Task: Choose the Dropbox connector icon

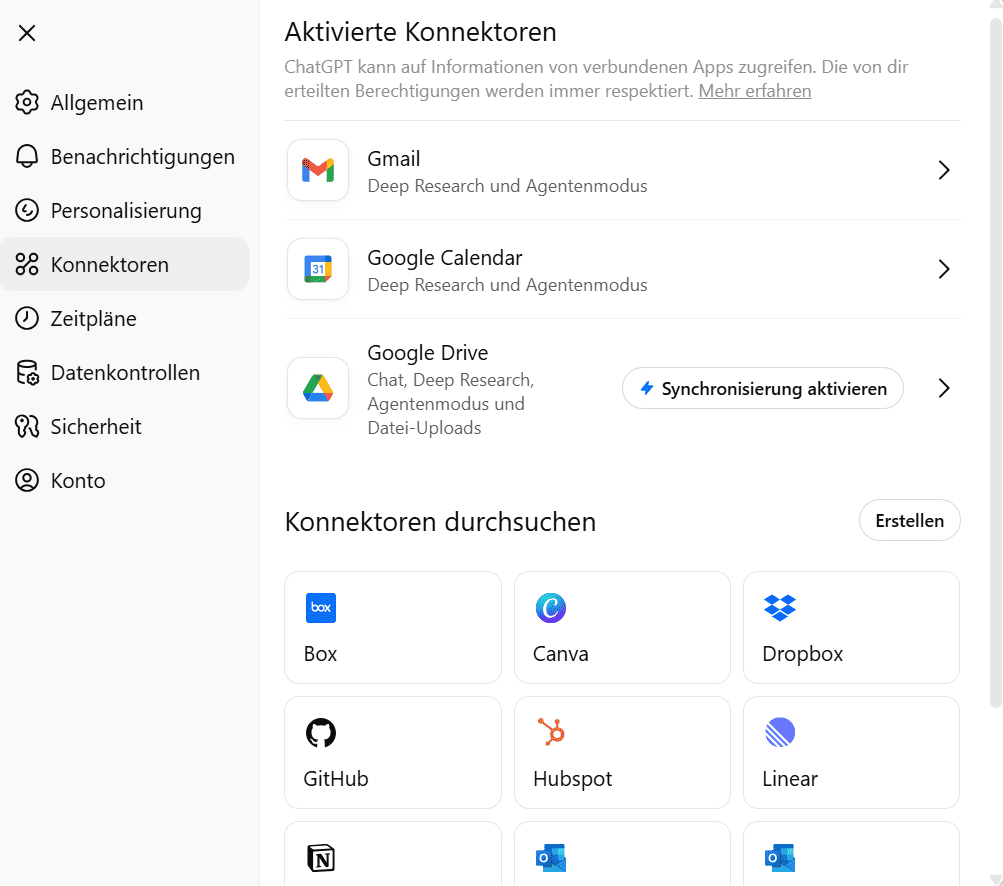Action: 780,608
